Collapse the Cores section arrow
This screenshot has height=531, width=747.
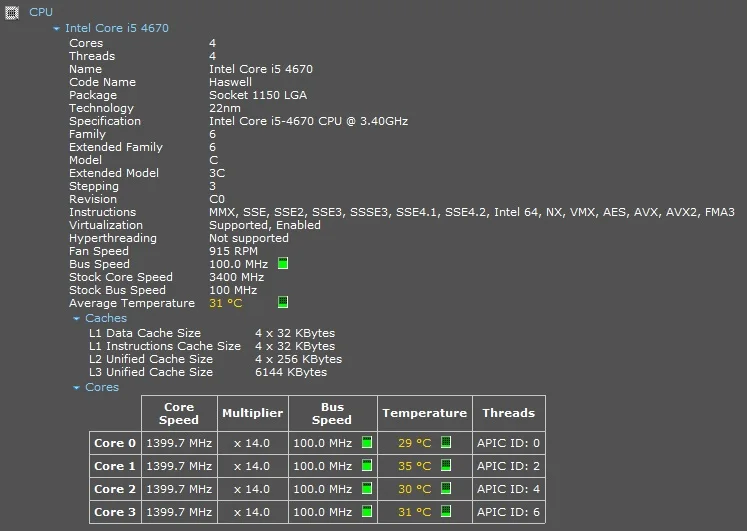(x=76, y=388)
